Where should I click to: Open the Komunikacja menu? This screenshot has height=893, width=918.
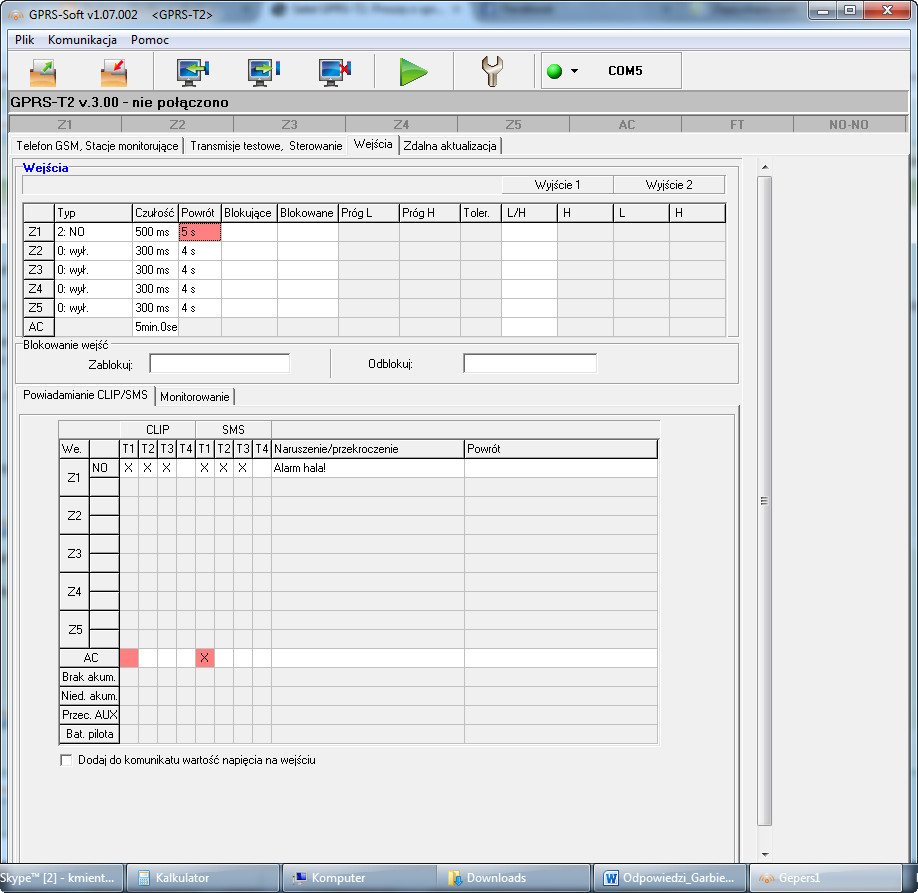pos(82,40)
